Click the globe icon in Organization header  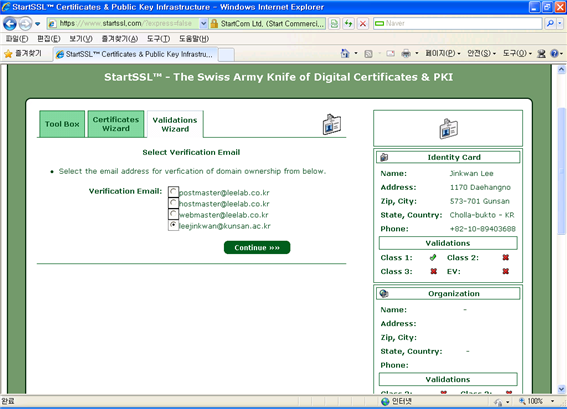(x=384, y=294)
